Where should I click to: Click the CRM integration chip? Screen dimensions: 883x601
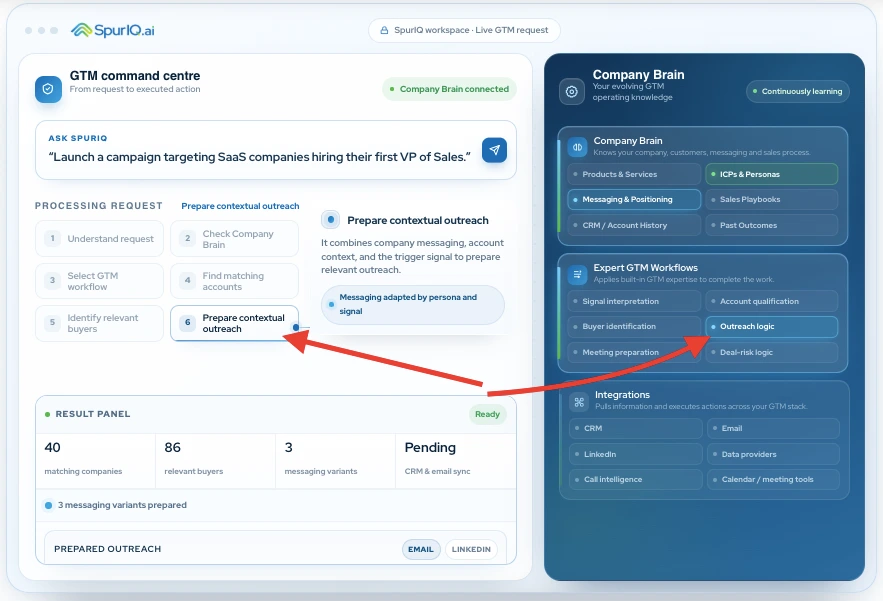(x=636, y=428)
